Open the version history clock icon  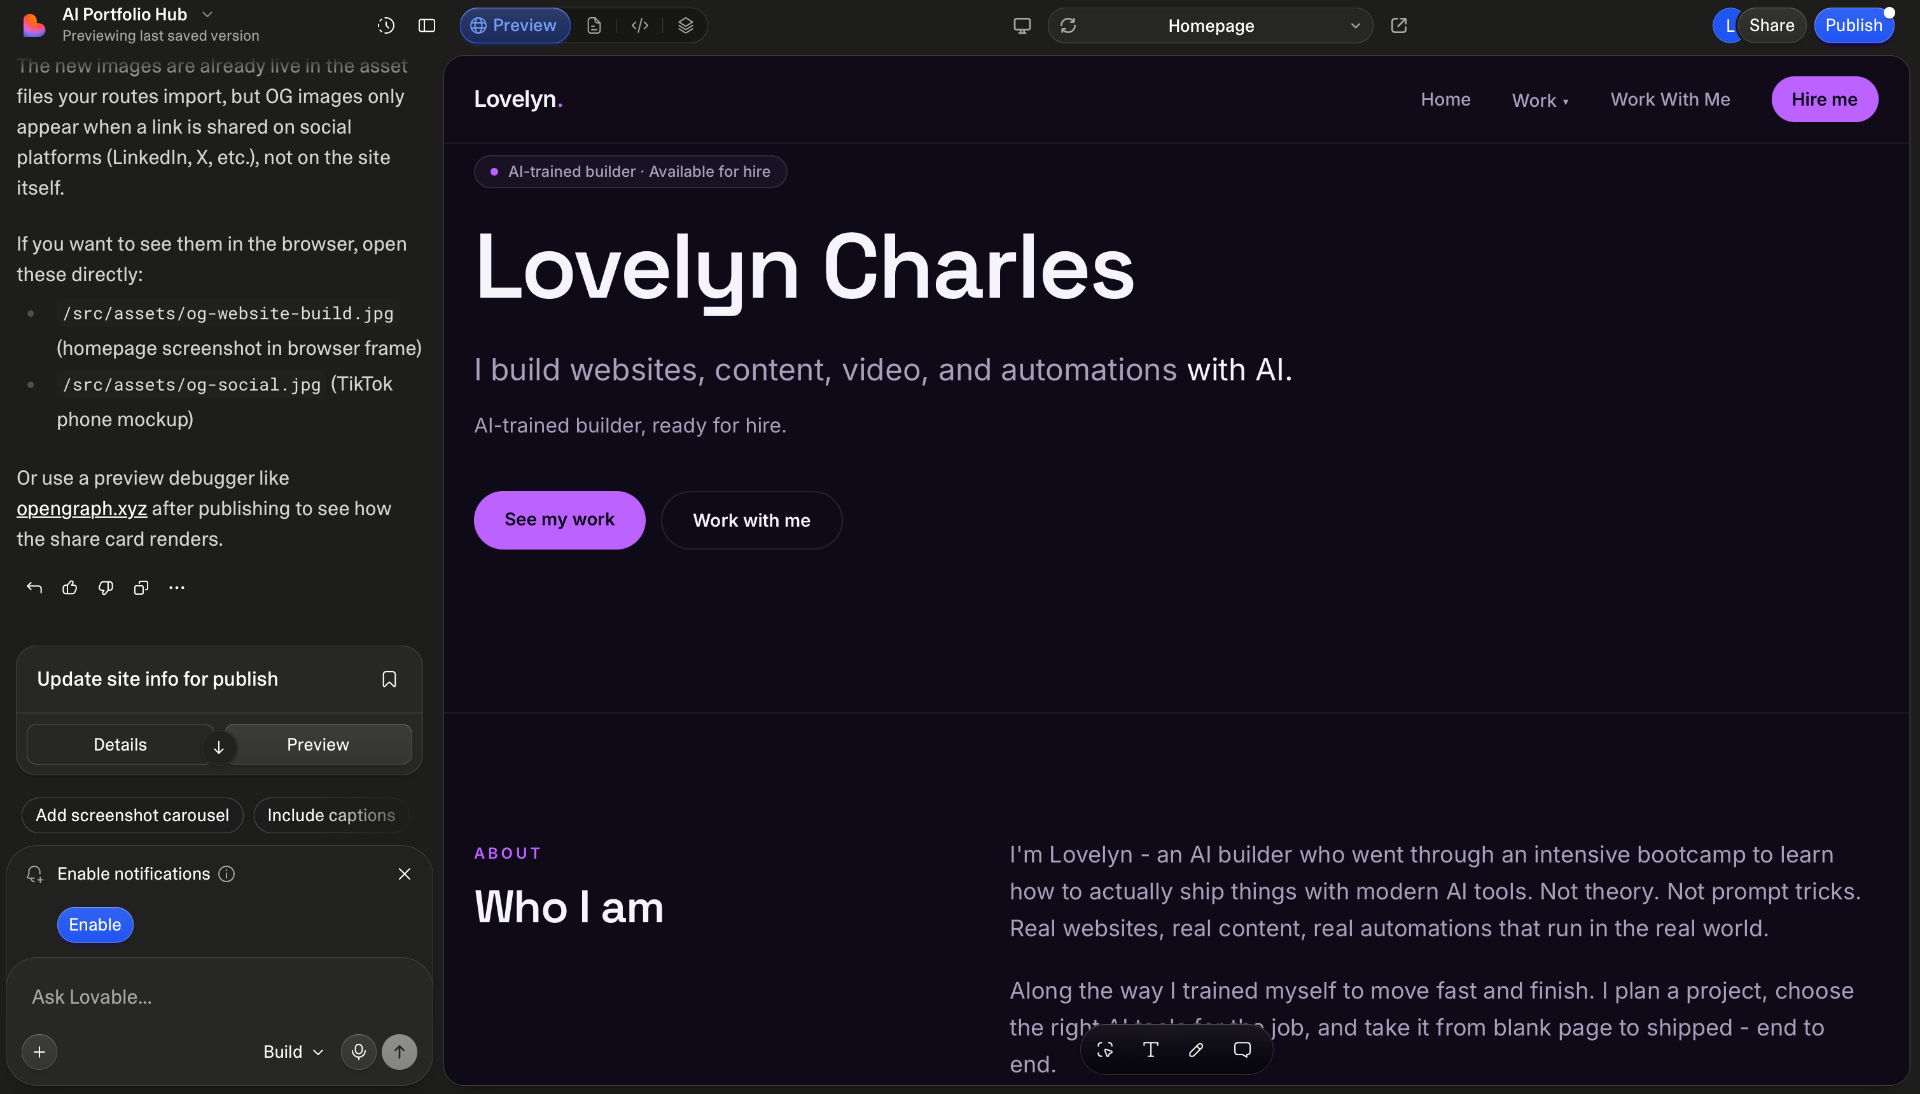coord(386,26)
